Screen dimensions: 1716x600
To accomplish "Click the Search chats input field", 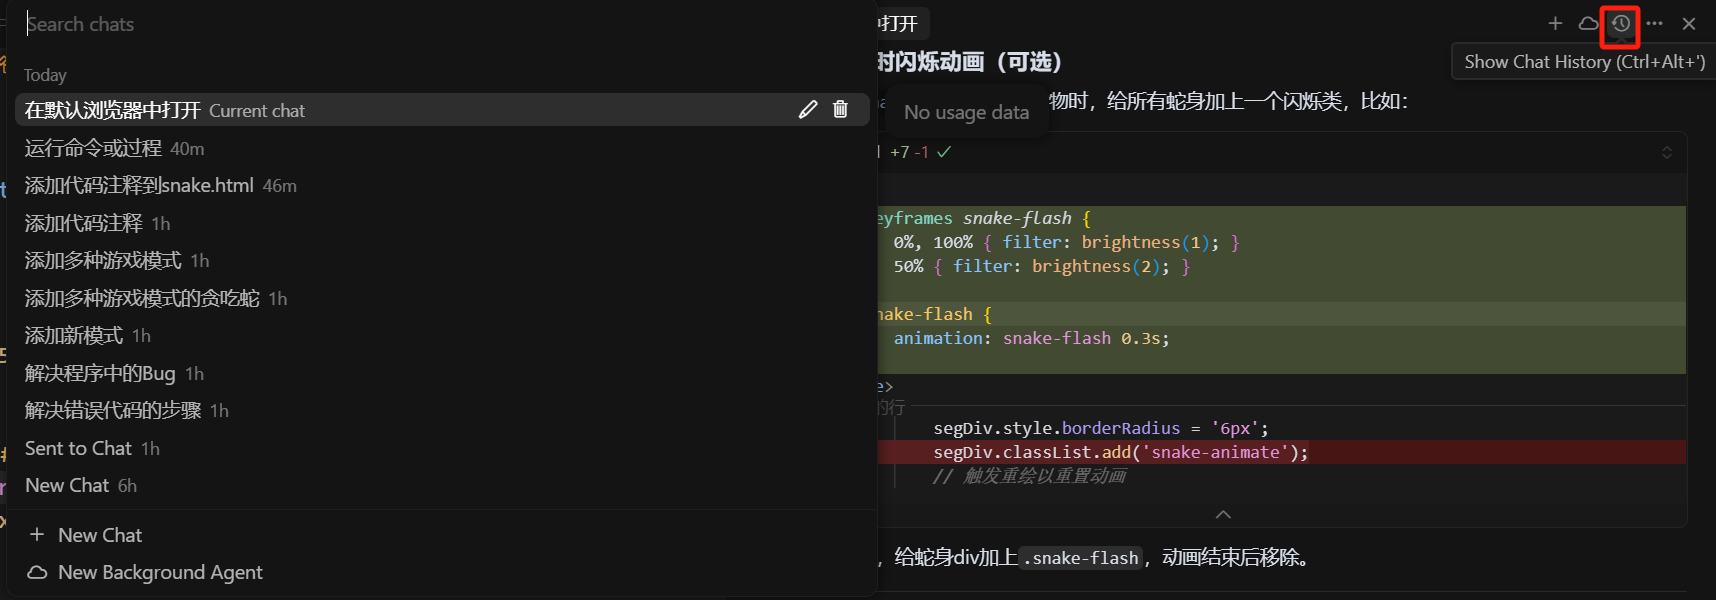I will coord(440,24).
